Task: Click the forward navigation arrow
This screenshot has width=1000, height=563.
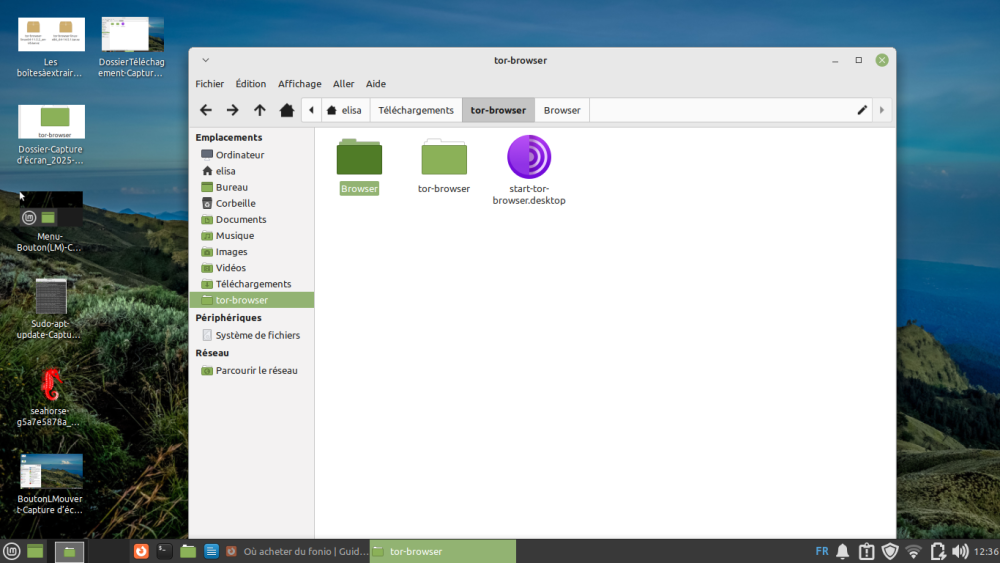Action: click(x=232, y=110)
